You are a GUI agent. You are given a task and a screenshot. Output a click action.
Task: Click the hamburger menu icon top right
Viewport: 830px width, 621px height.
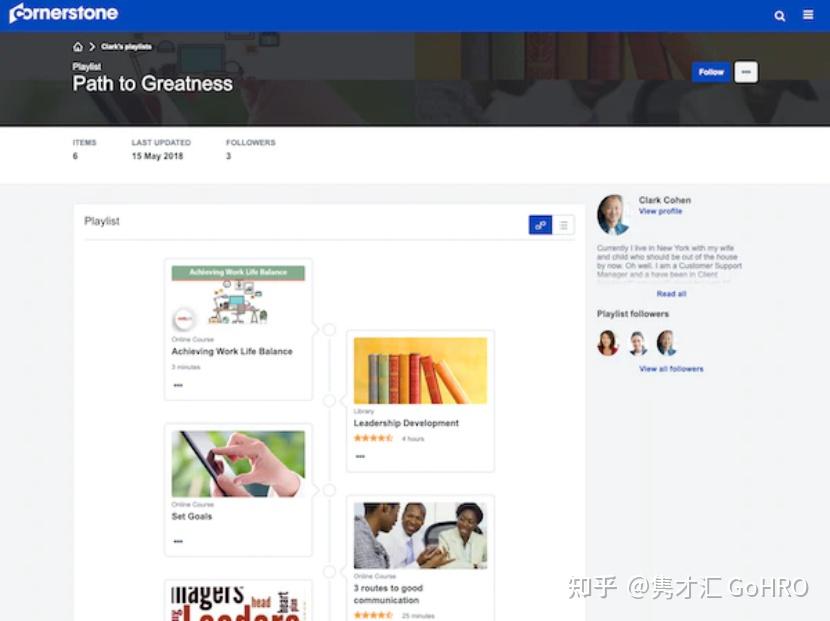coord(809,15)
